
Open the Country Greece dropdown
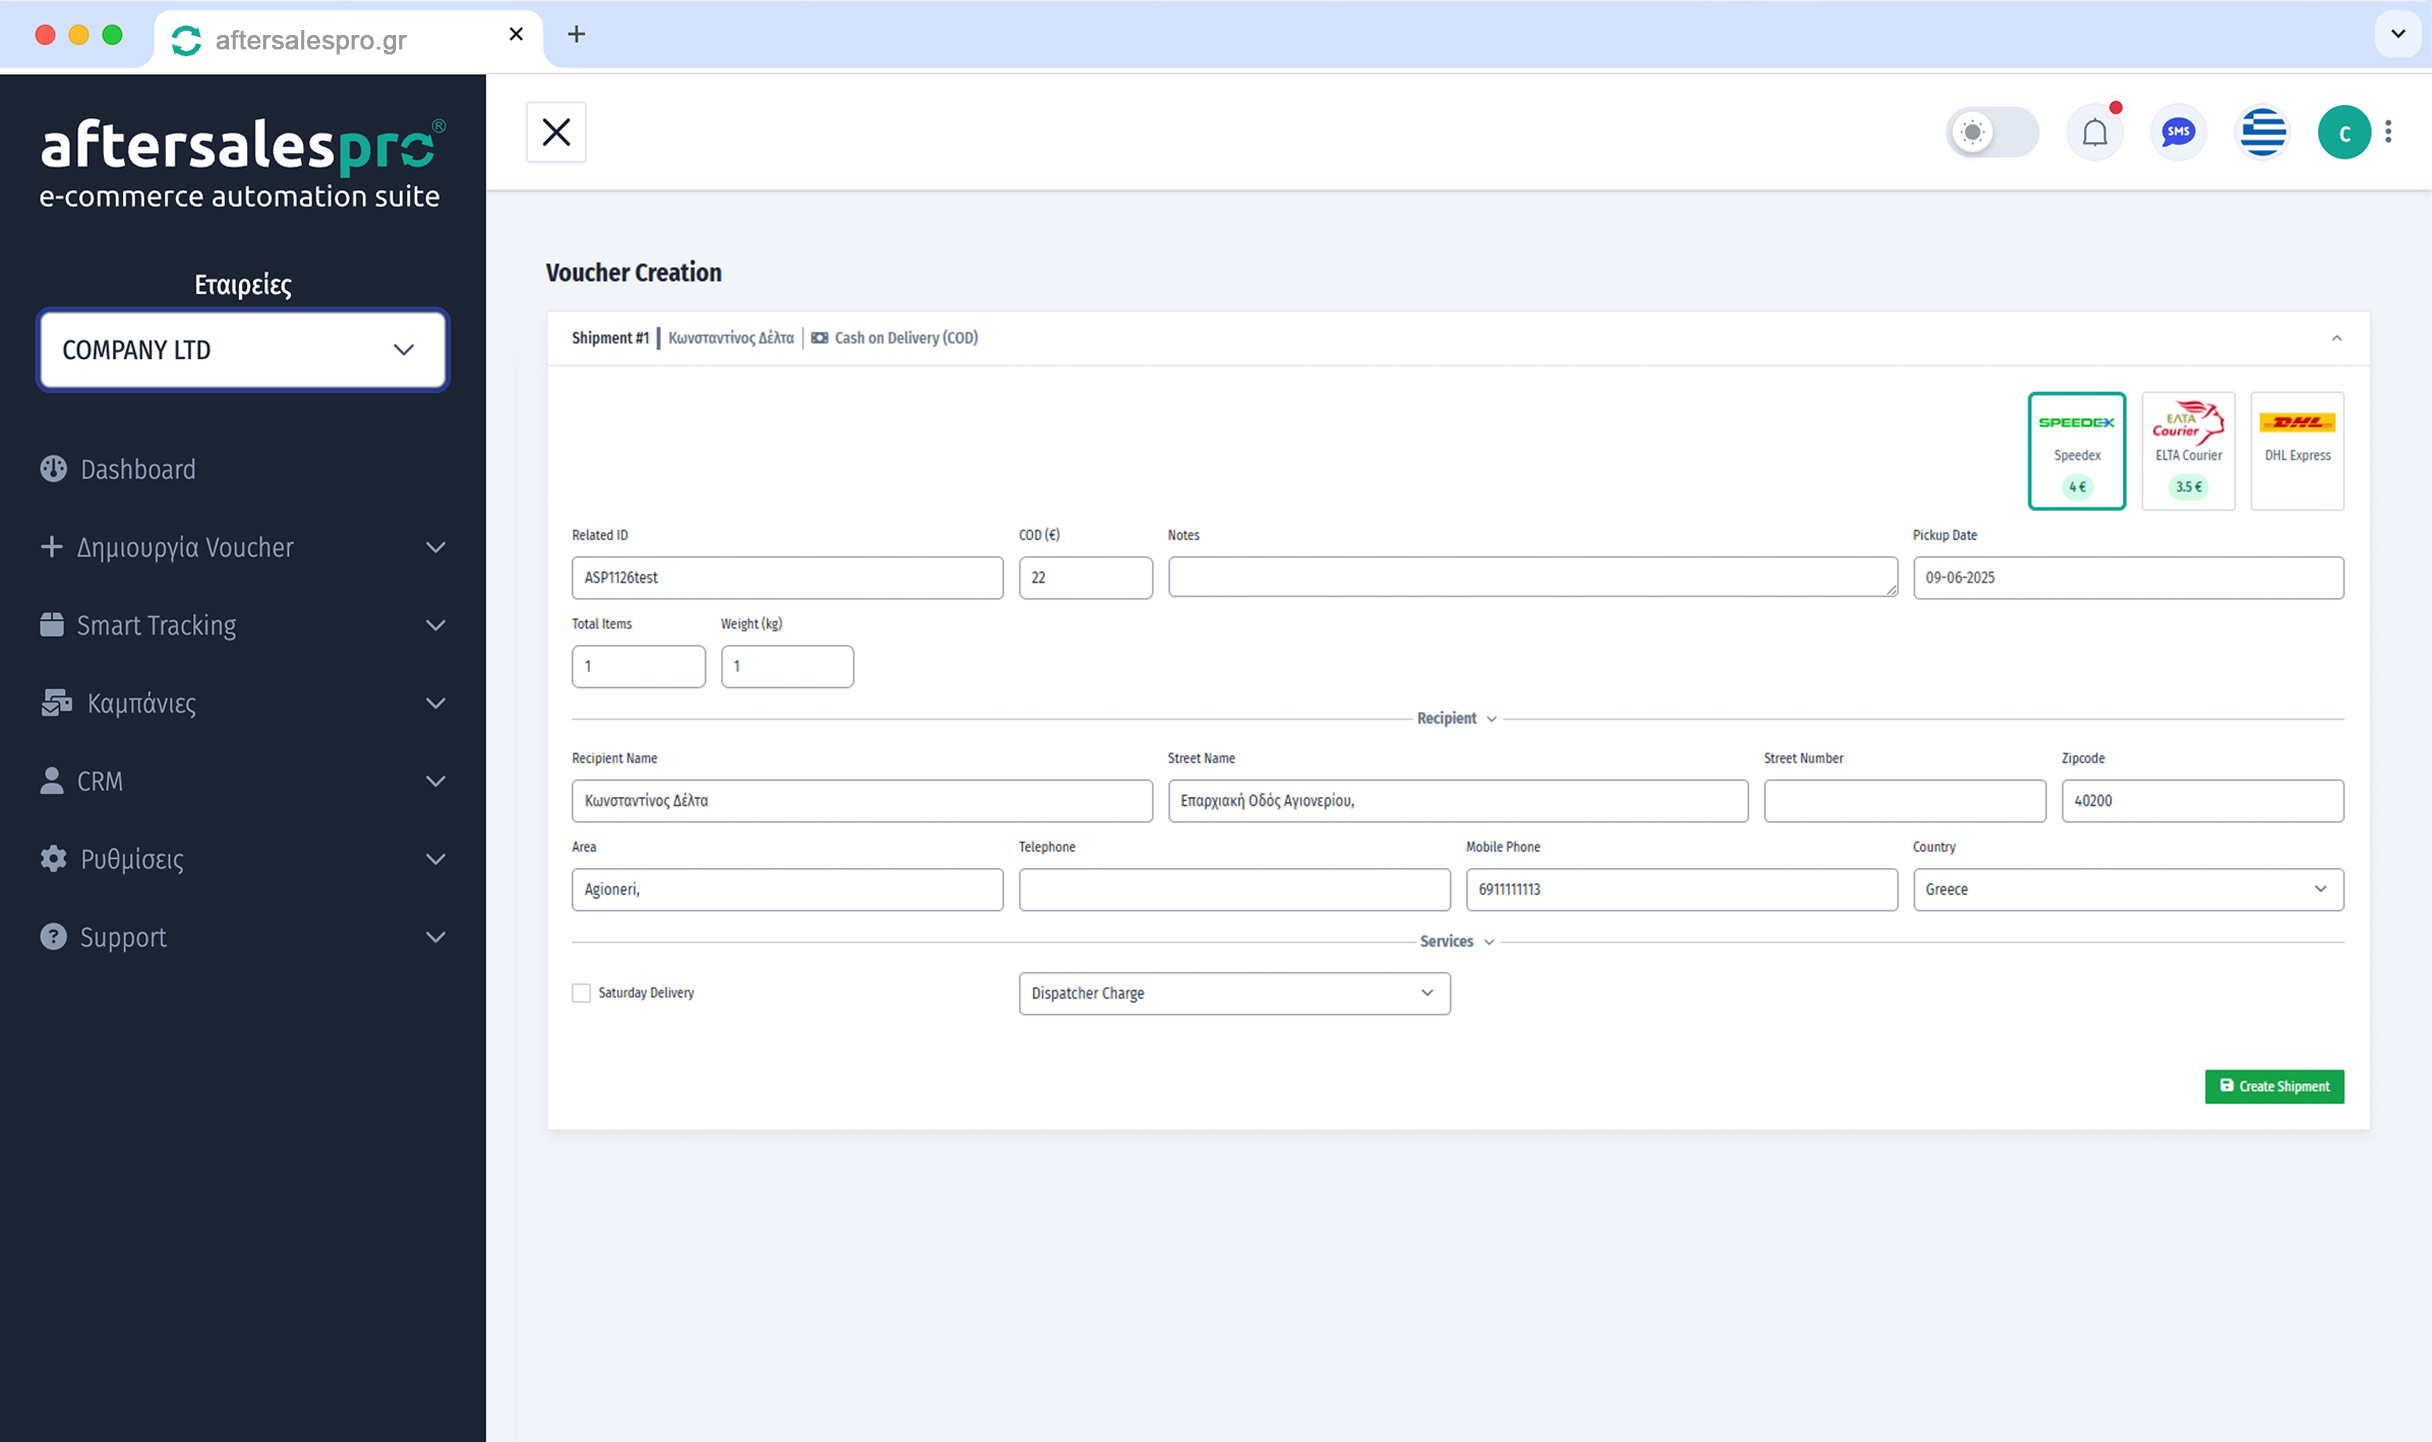pyautogui.click(x=2128, y=889)
